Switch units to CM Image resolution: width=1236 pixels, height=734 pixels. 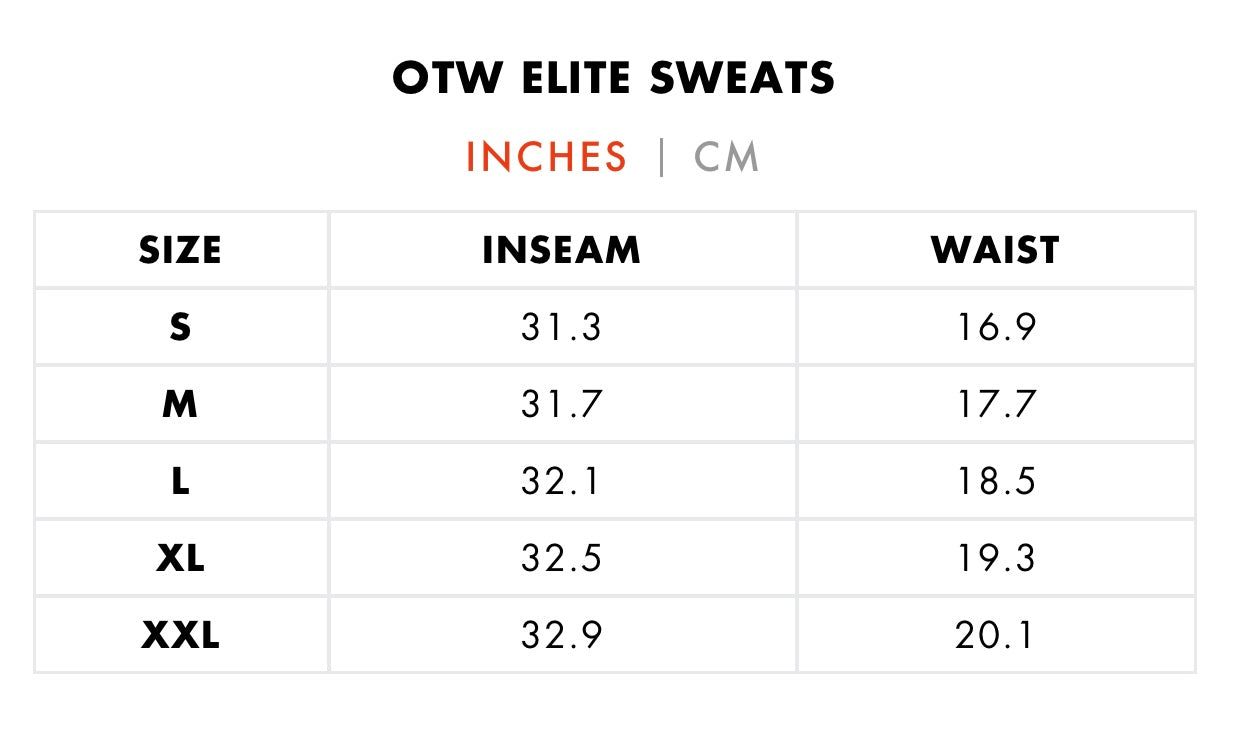click(726, 158)
